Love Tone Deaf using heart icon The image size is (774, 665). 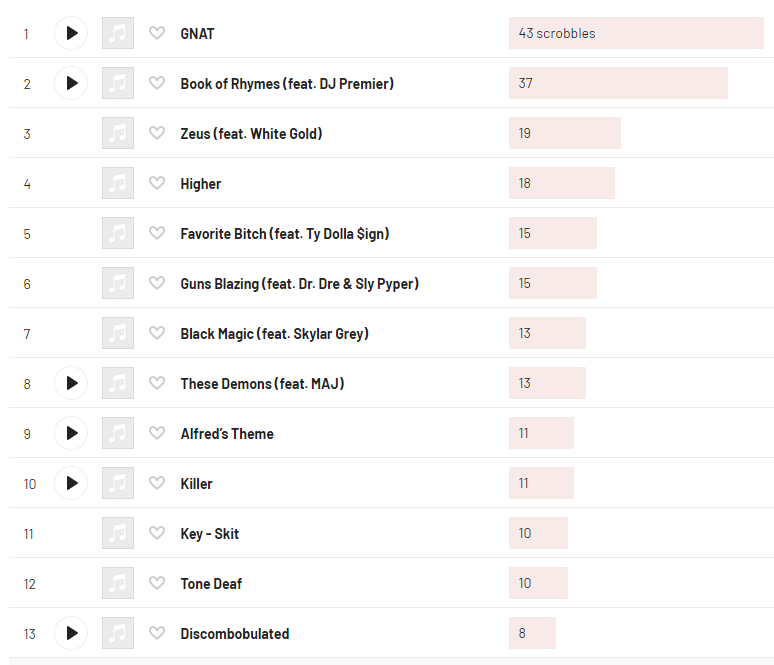click(x=157, y=583)
